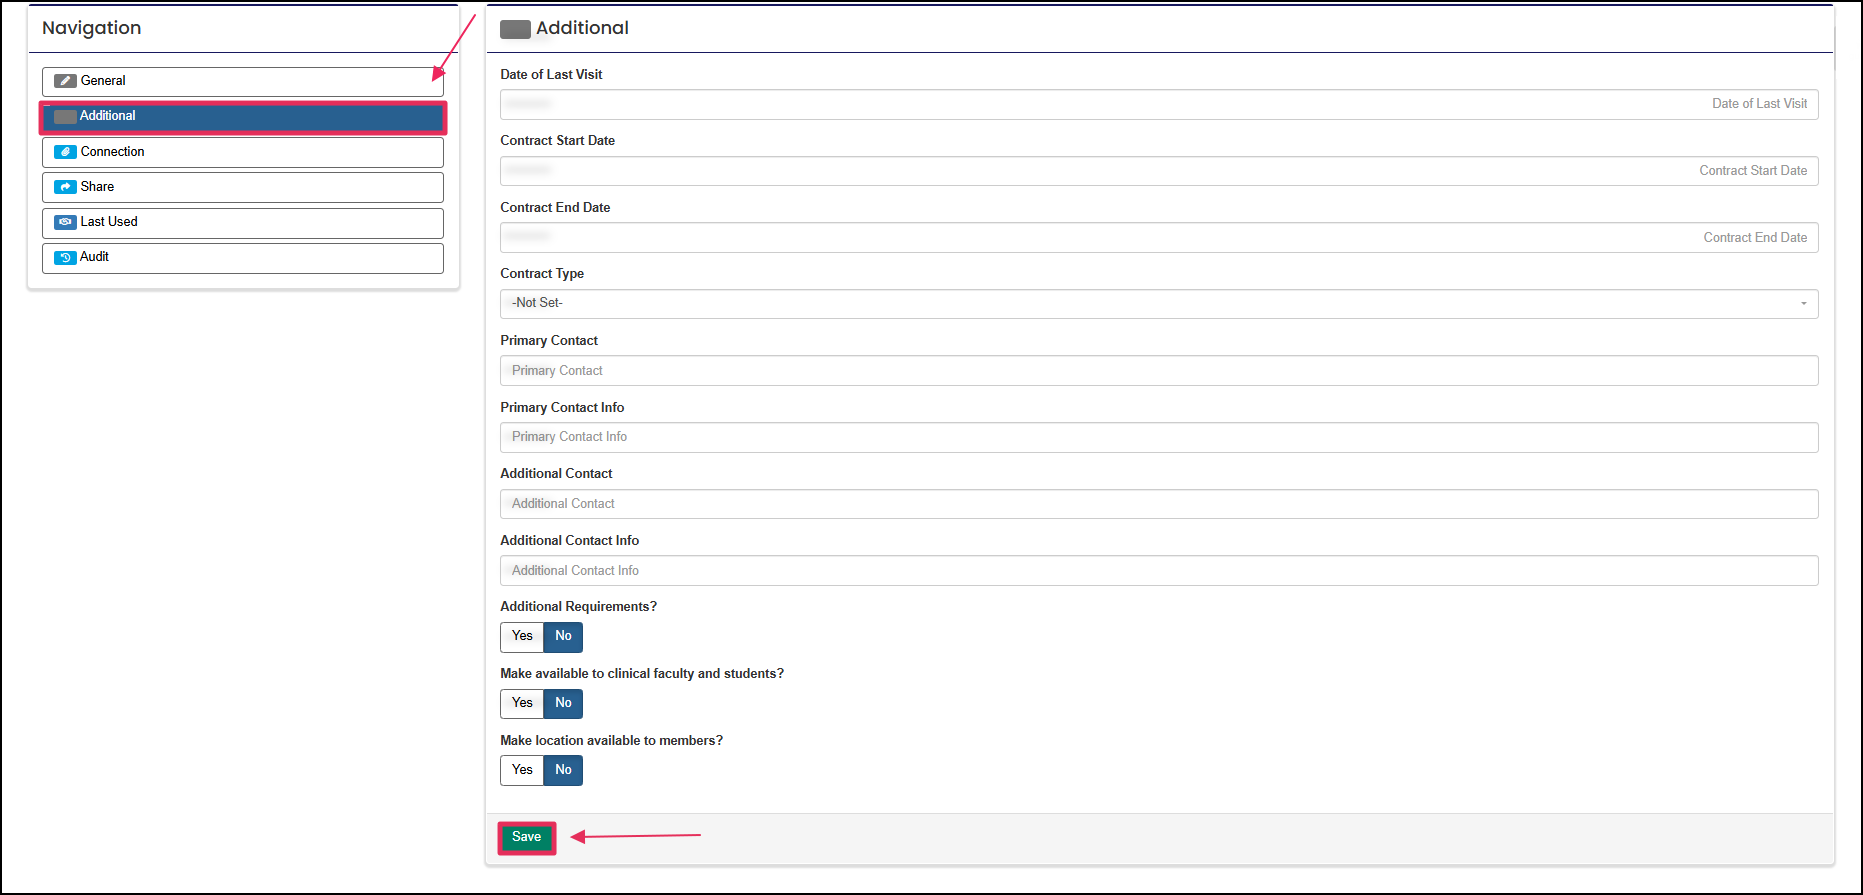Screen dimensions: 1863x895
Task: Select No for clinical faculty and students availability
Action: 563,703
